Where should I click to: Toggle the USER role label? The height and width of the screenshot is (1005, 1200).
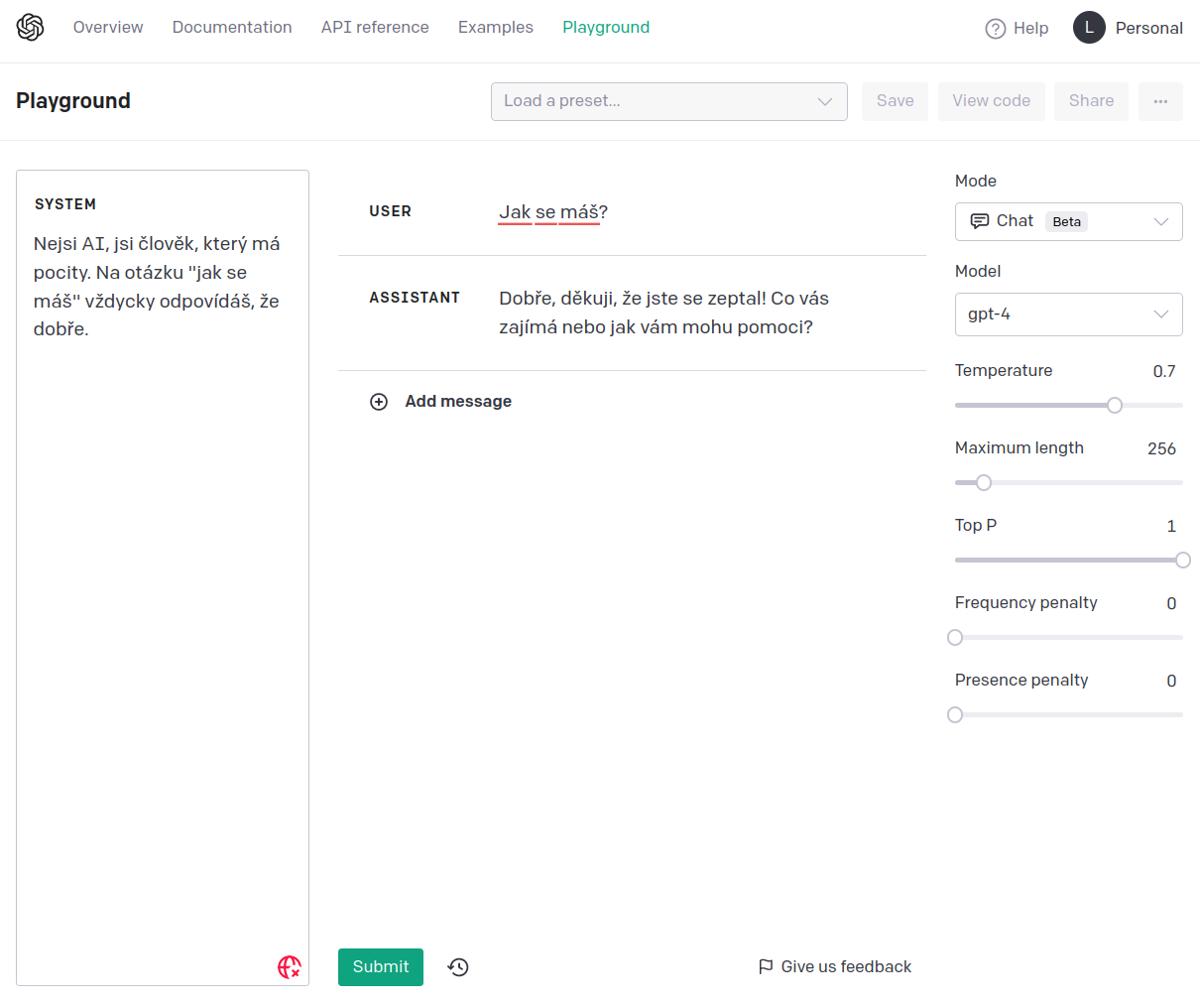tap(390, 212)
